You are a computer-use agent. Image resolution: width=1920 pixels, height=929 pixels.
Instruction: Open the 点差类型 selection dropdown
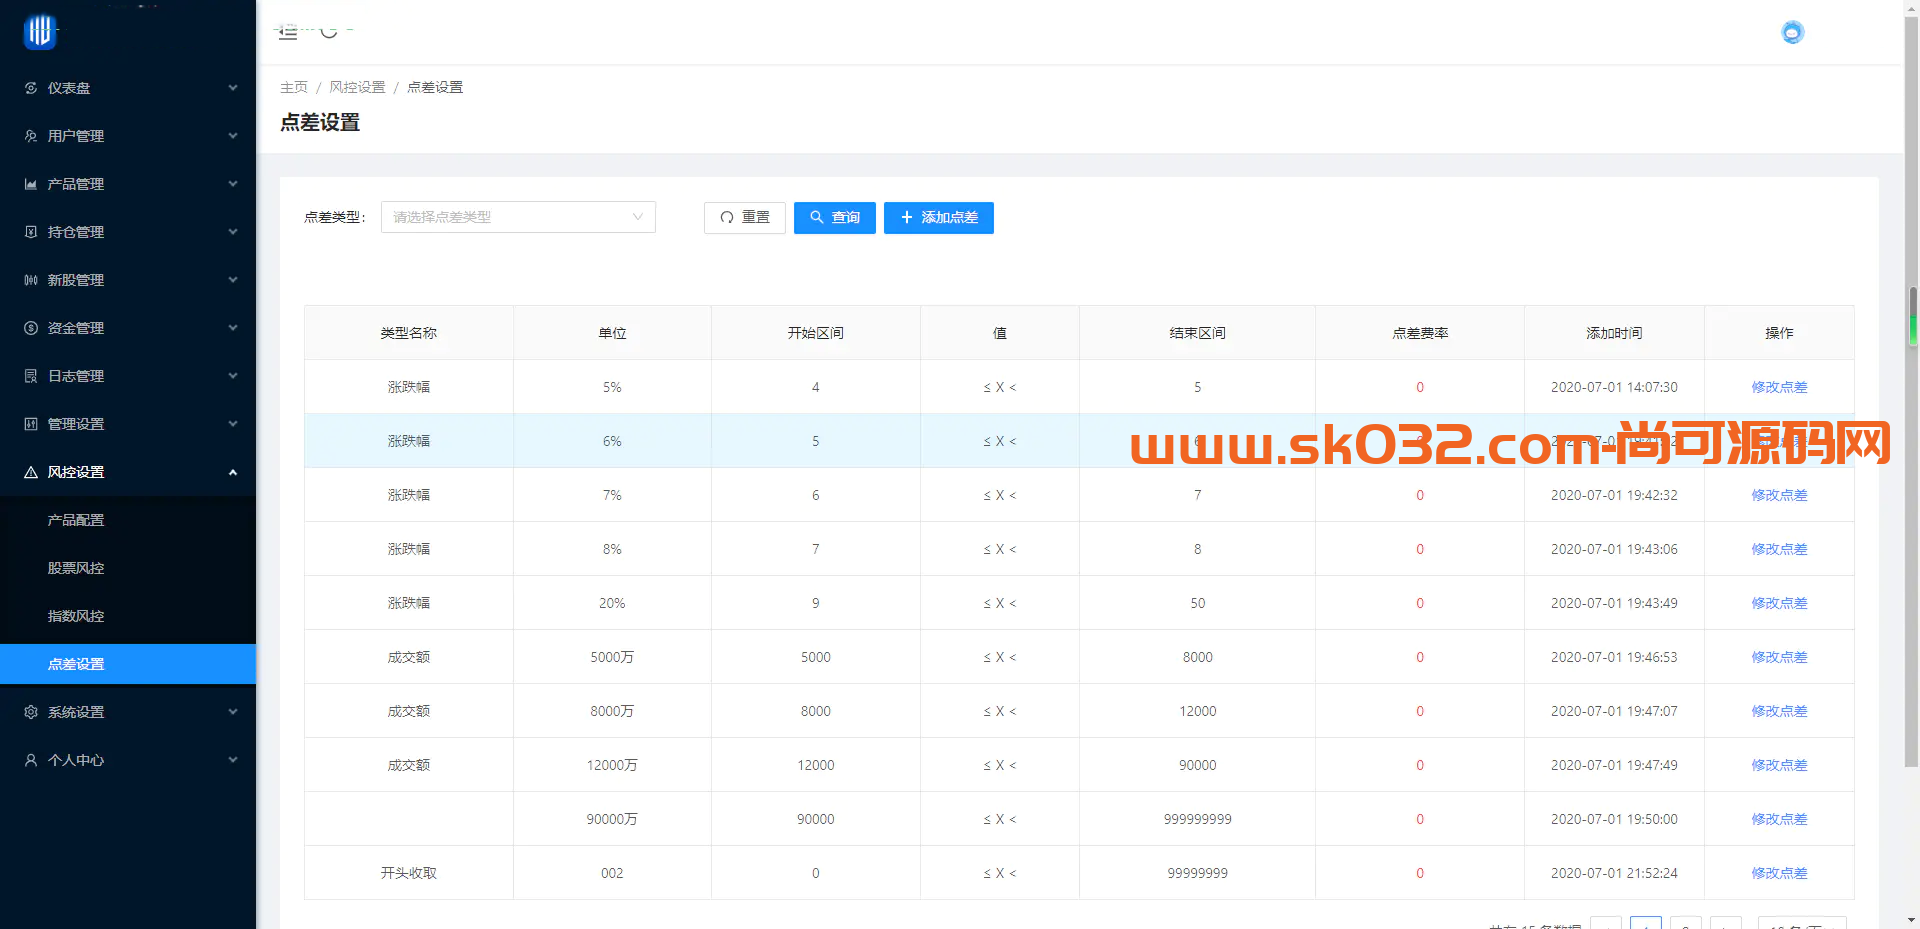518,217
